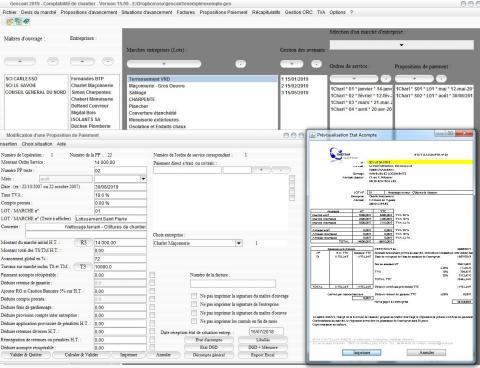This screenshot has width=480, height=368.
Task: Open the Choix entreprise dropdown
Action: pos(239,243)
